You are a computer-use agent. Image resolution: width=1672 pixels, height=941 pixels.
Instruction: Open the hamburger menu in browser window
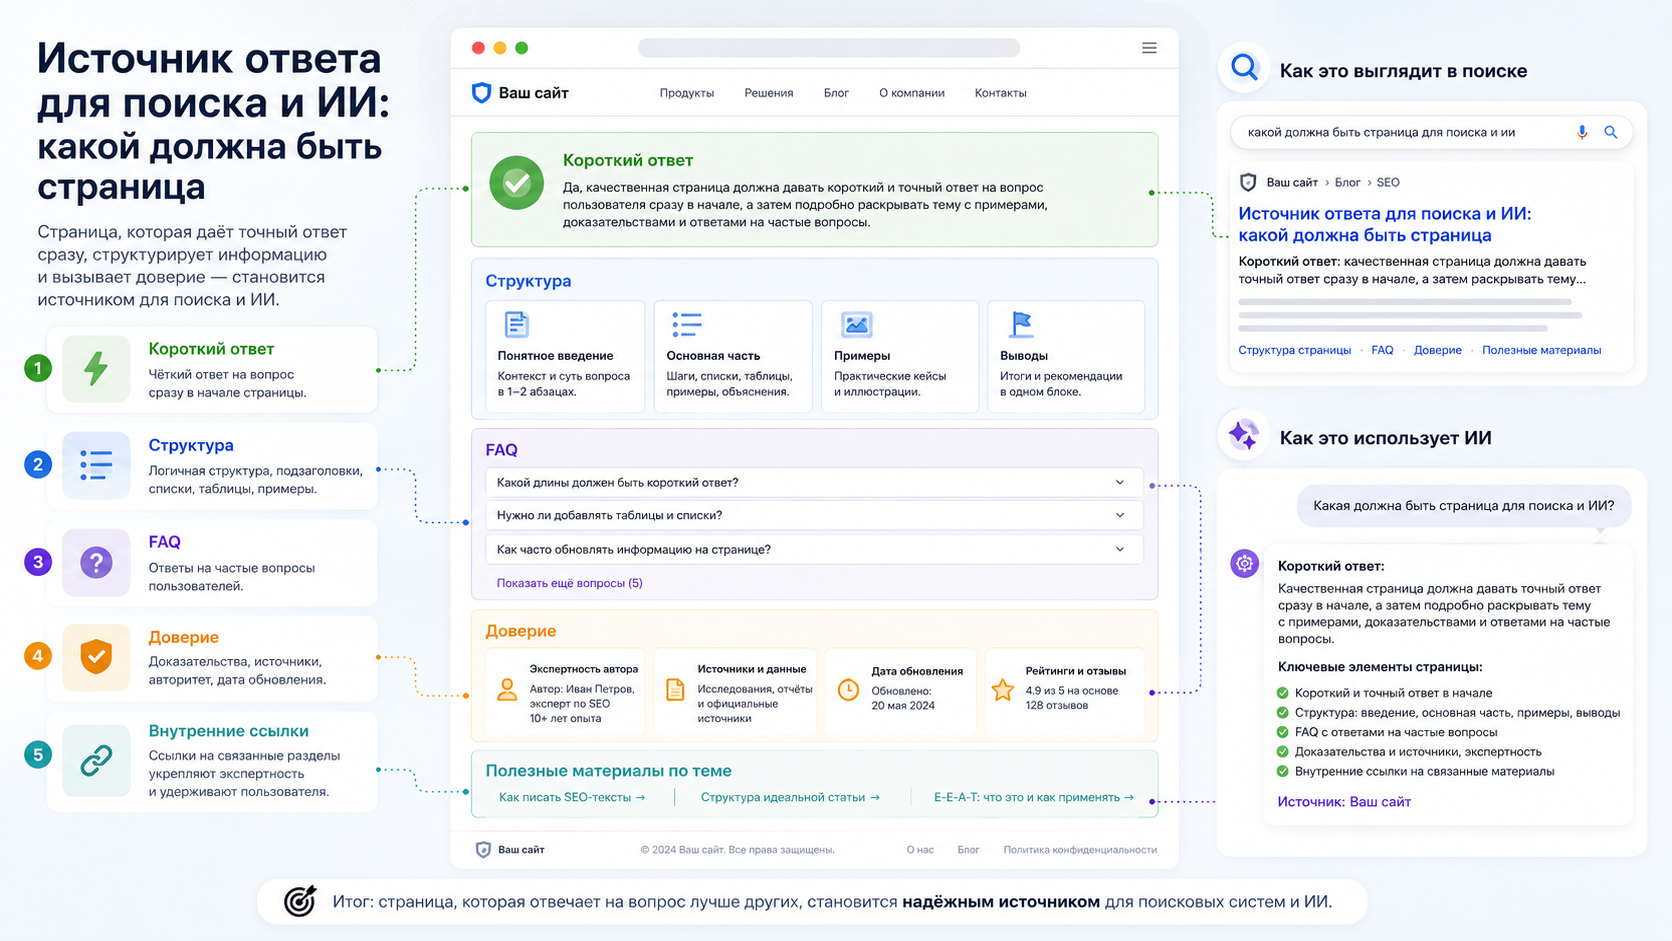(x=1149, y=48)
